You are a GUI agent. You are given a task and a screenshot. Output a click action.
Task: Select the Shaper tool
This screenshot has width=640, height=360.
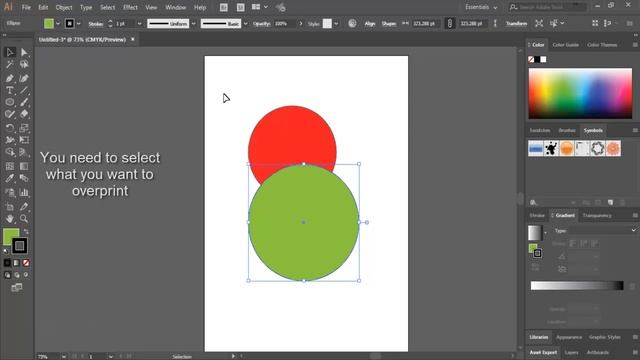10,114
